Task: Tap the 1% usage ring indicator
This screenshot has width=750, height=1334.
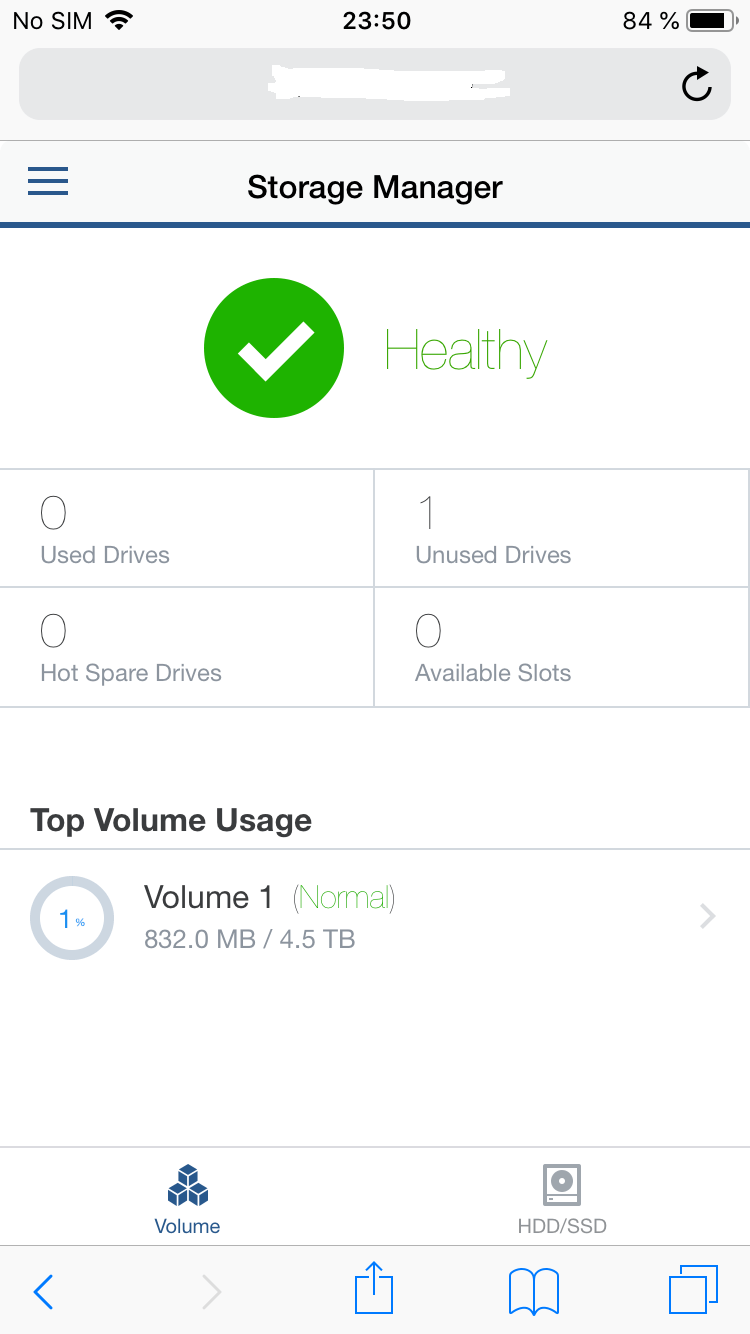Action: (x=72, y=918)
